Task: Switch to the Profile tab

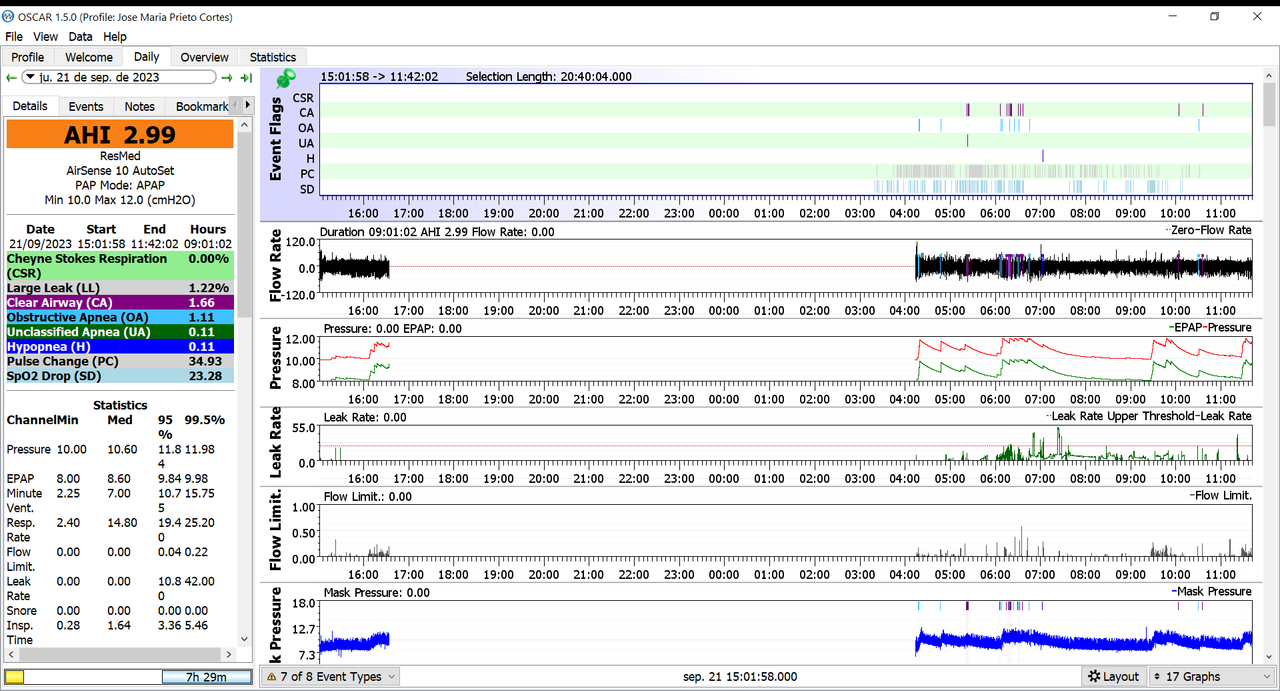Action: coord(28,57)
